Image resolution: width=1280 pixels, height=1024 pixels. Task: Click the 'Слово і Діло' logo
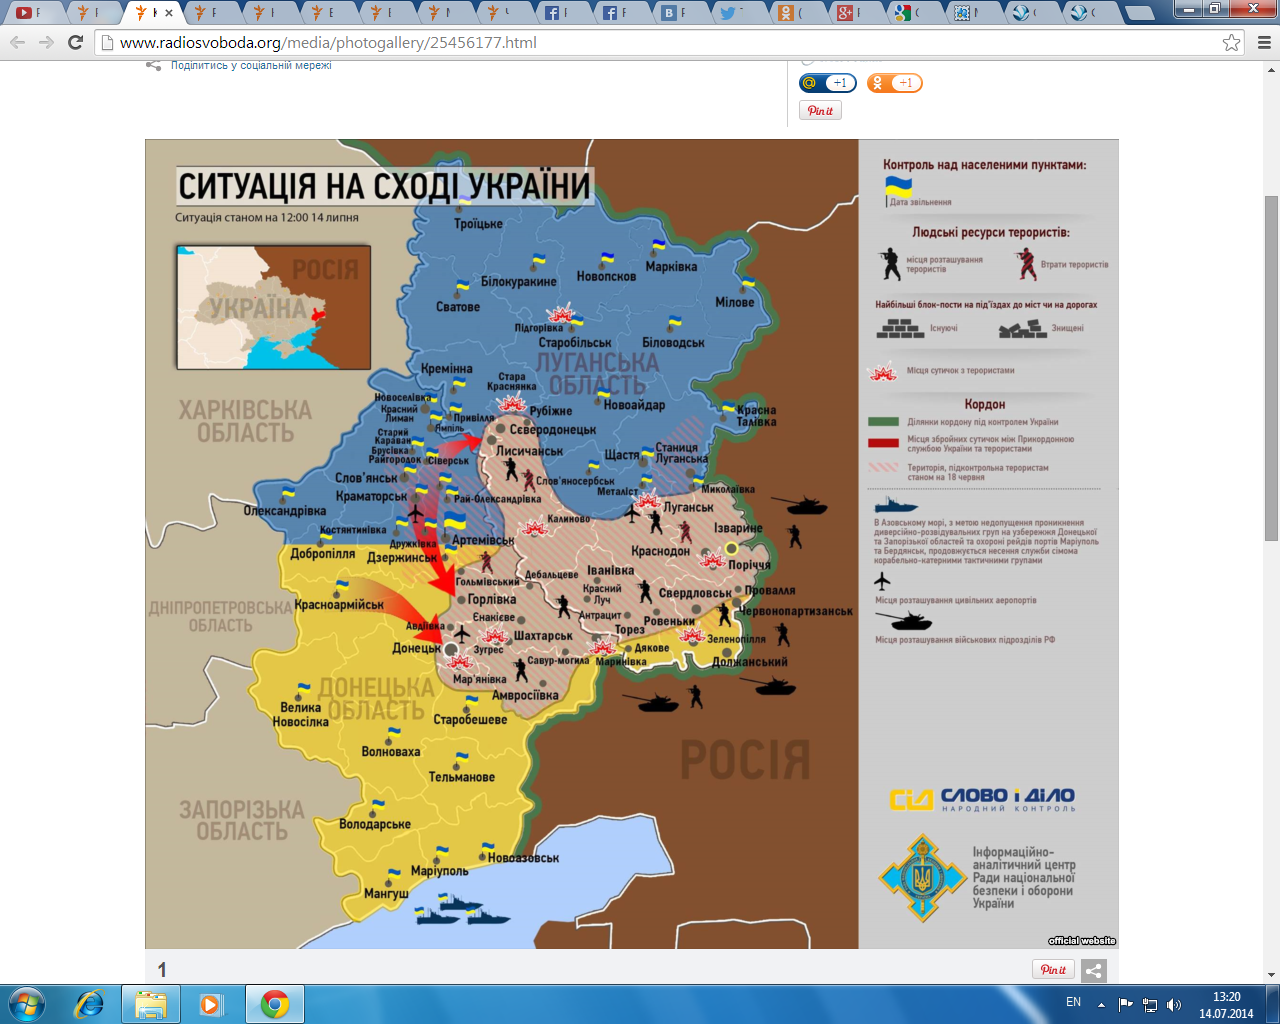(982, 799)
